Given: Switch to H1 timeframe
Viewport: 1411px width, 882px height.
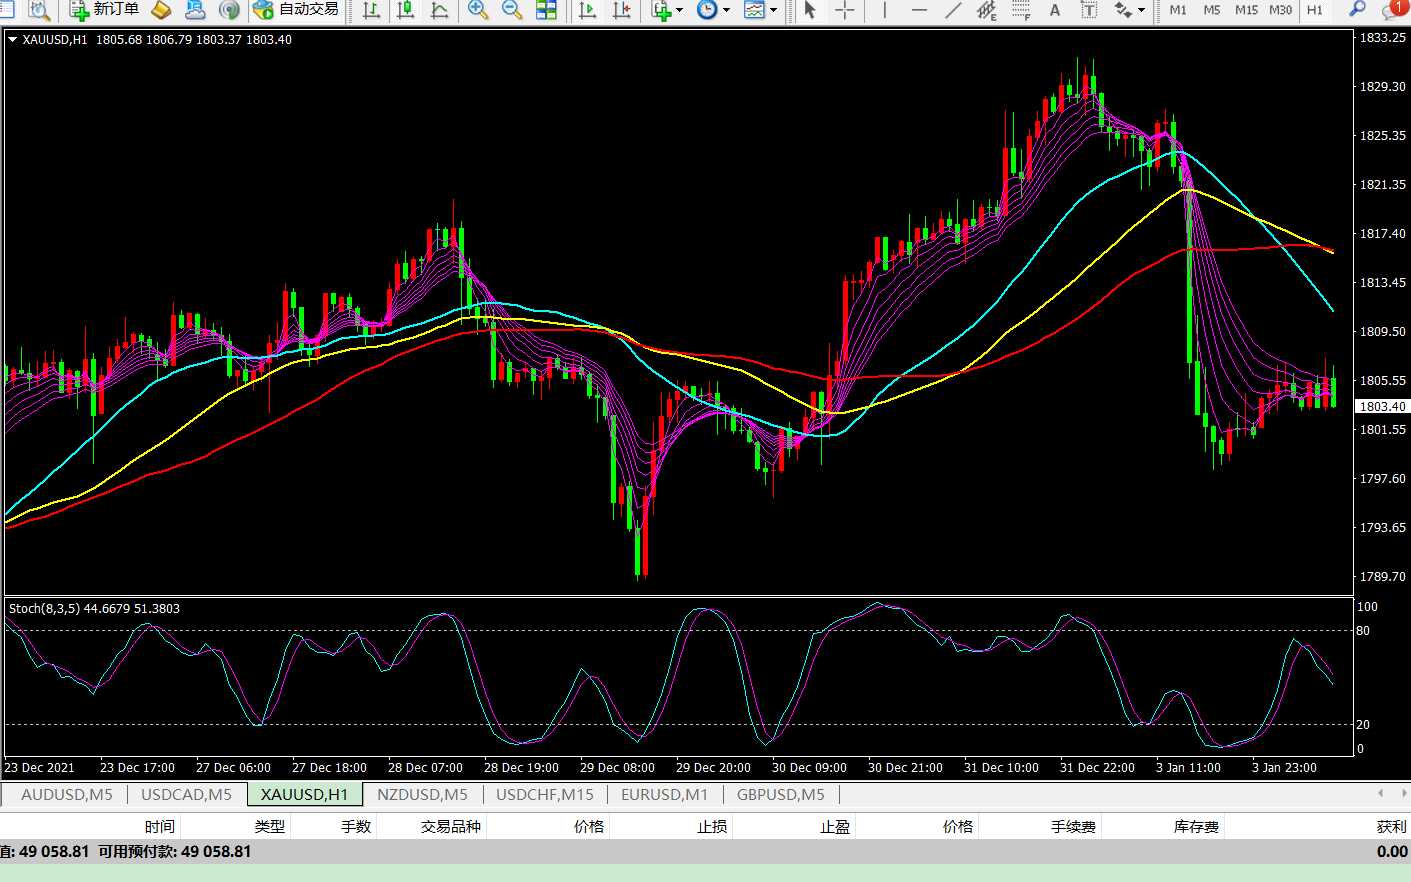Looking at the screenshot, I should [x=1315, y=10].
